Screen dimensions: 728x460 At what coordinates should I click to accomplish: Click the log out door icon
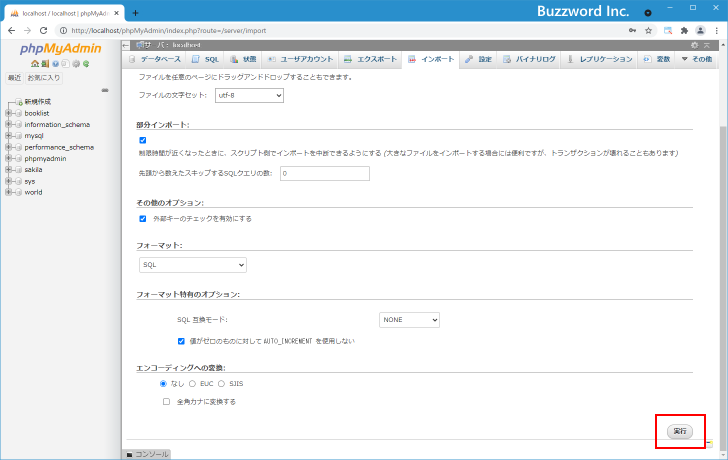pos(45,64)
